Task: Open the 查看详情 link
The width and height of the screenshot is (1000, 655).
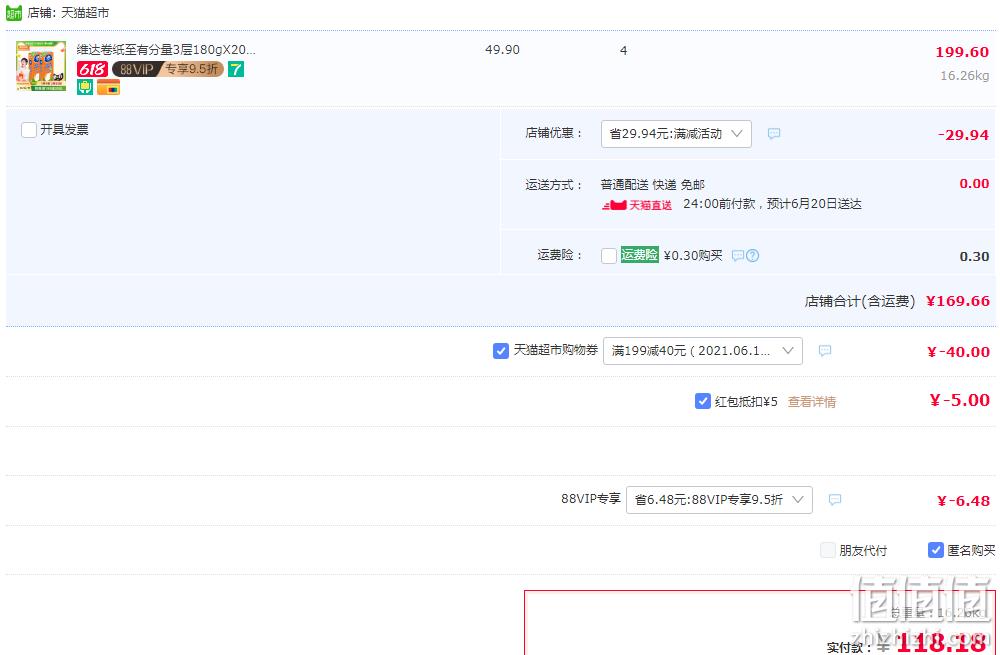Action: tap(812, 402)
